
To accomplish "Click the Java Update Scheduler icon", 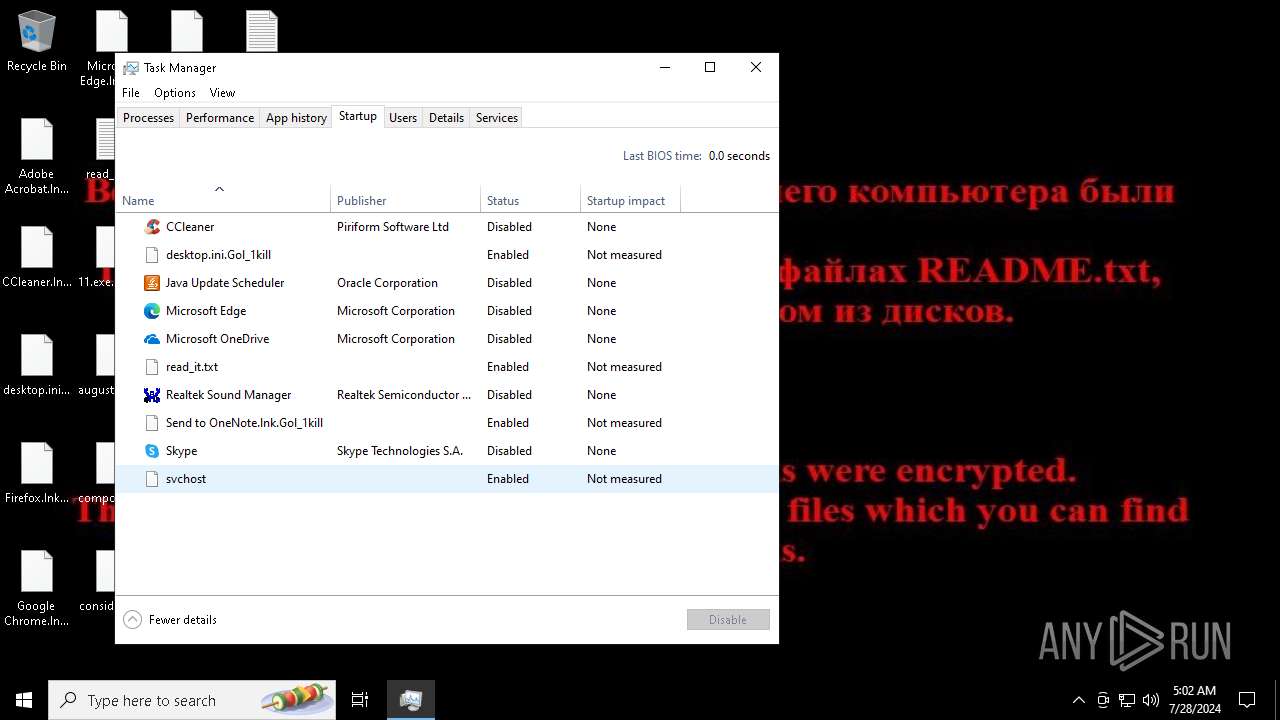I will point(152,283).
